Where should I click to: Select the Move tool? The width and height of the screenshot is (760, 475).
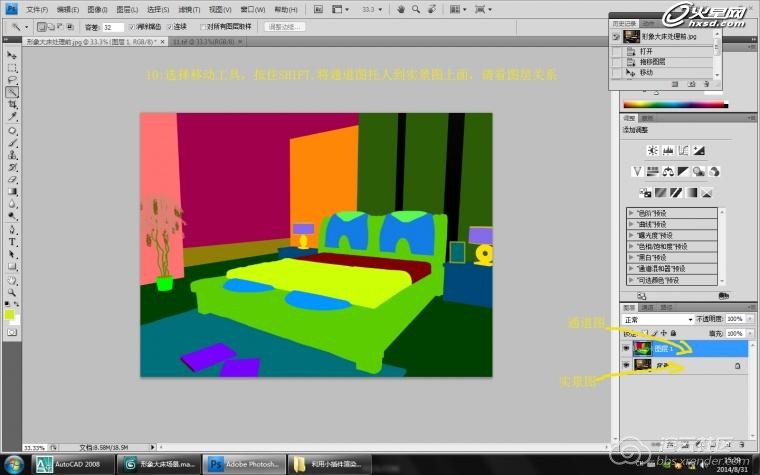tap(12, 55)
